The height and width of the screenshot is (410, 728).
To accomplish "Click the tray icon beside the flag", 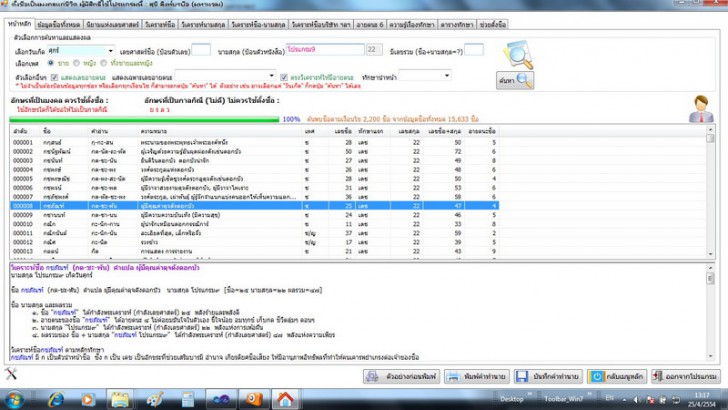I will (x=663, y=400).
